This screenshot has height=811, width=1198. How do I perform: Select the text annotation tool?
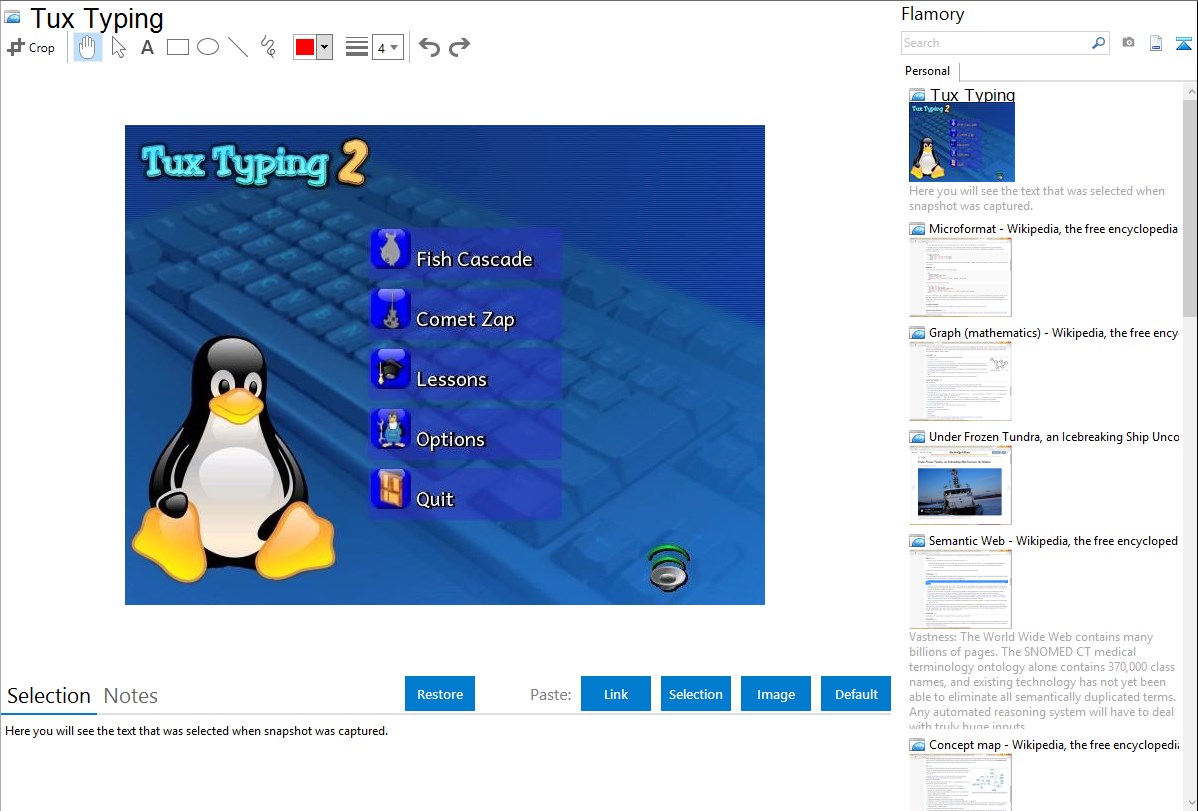click(x=147, y=47)
